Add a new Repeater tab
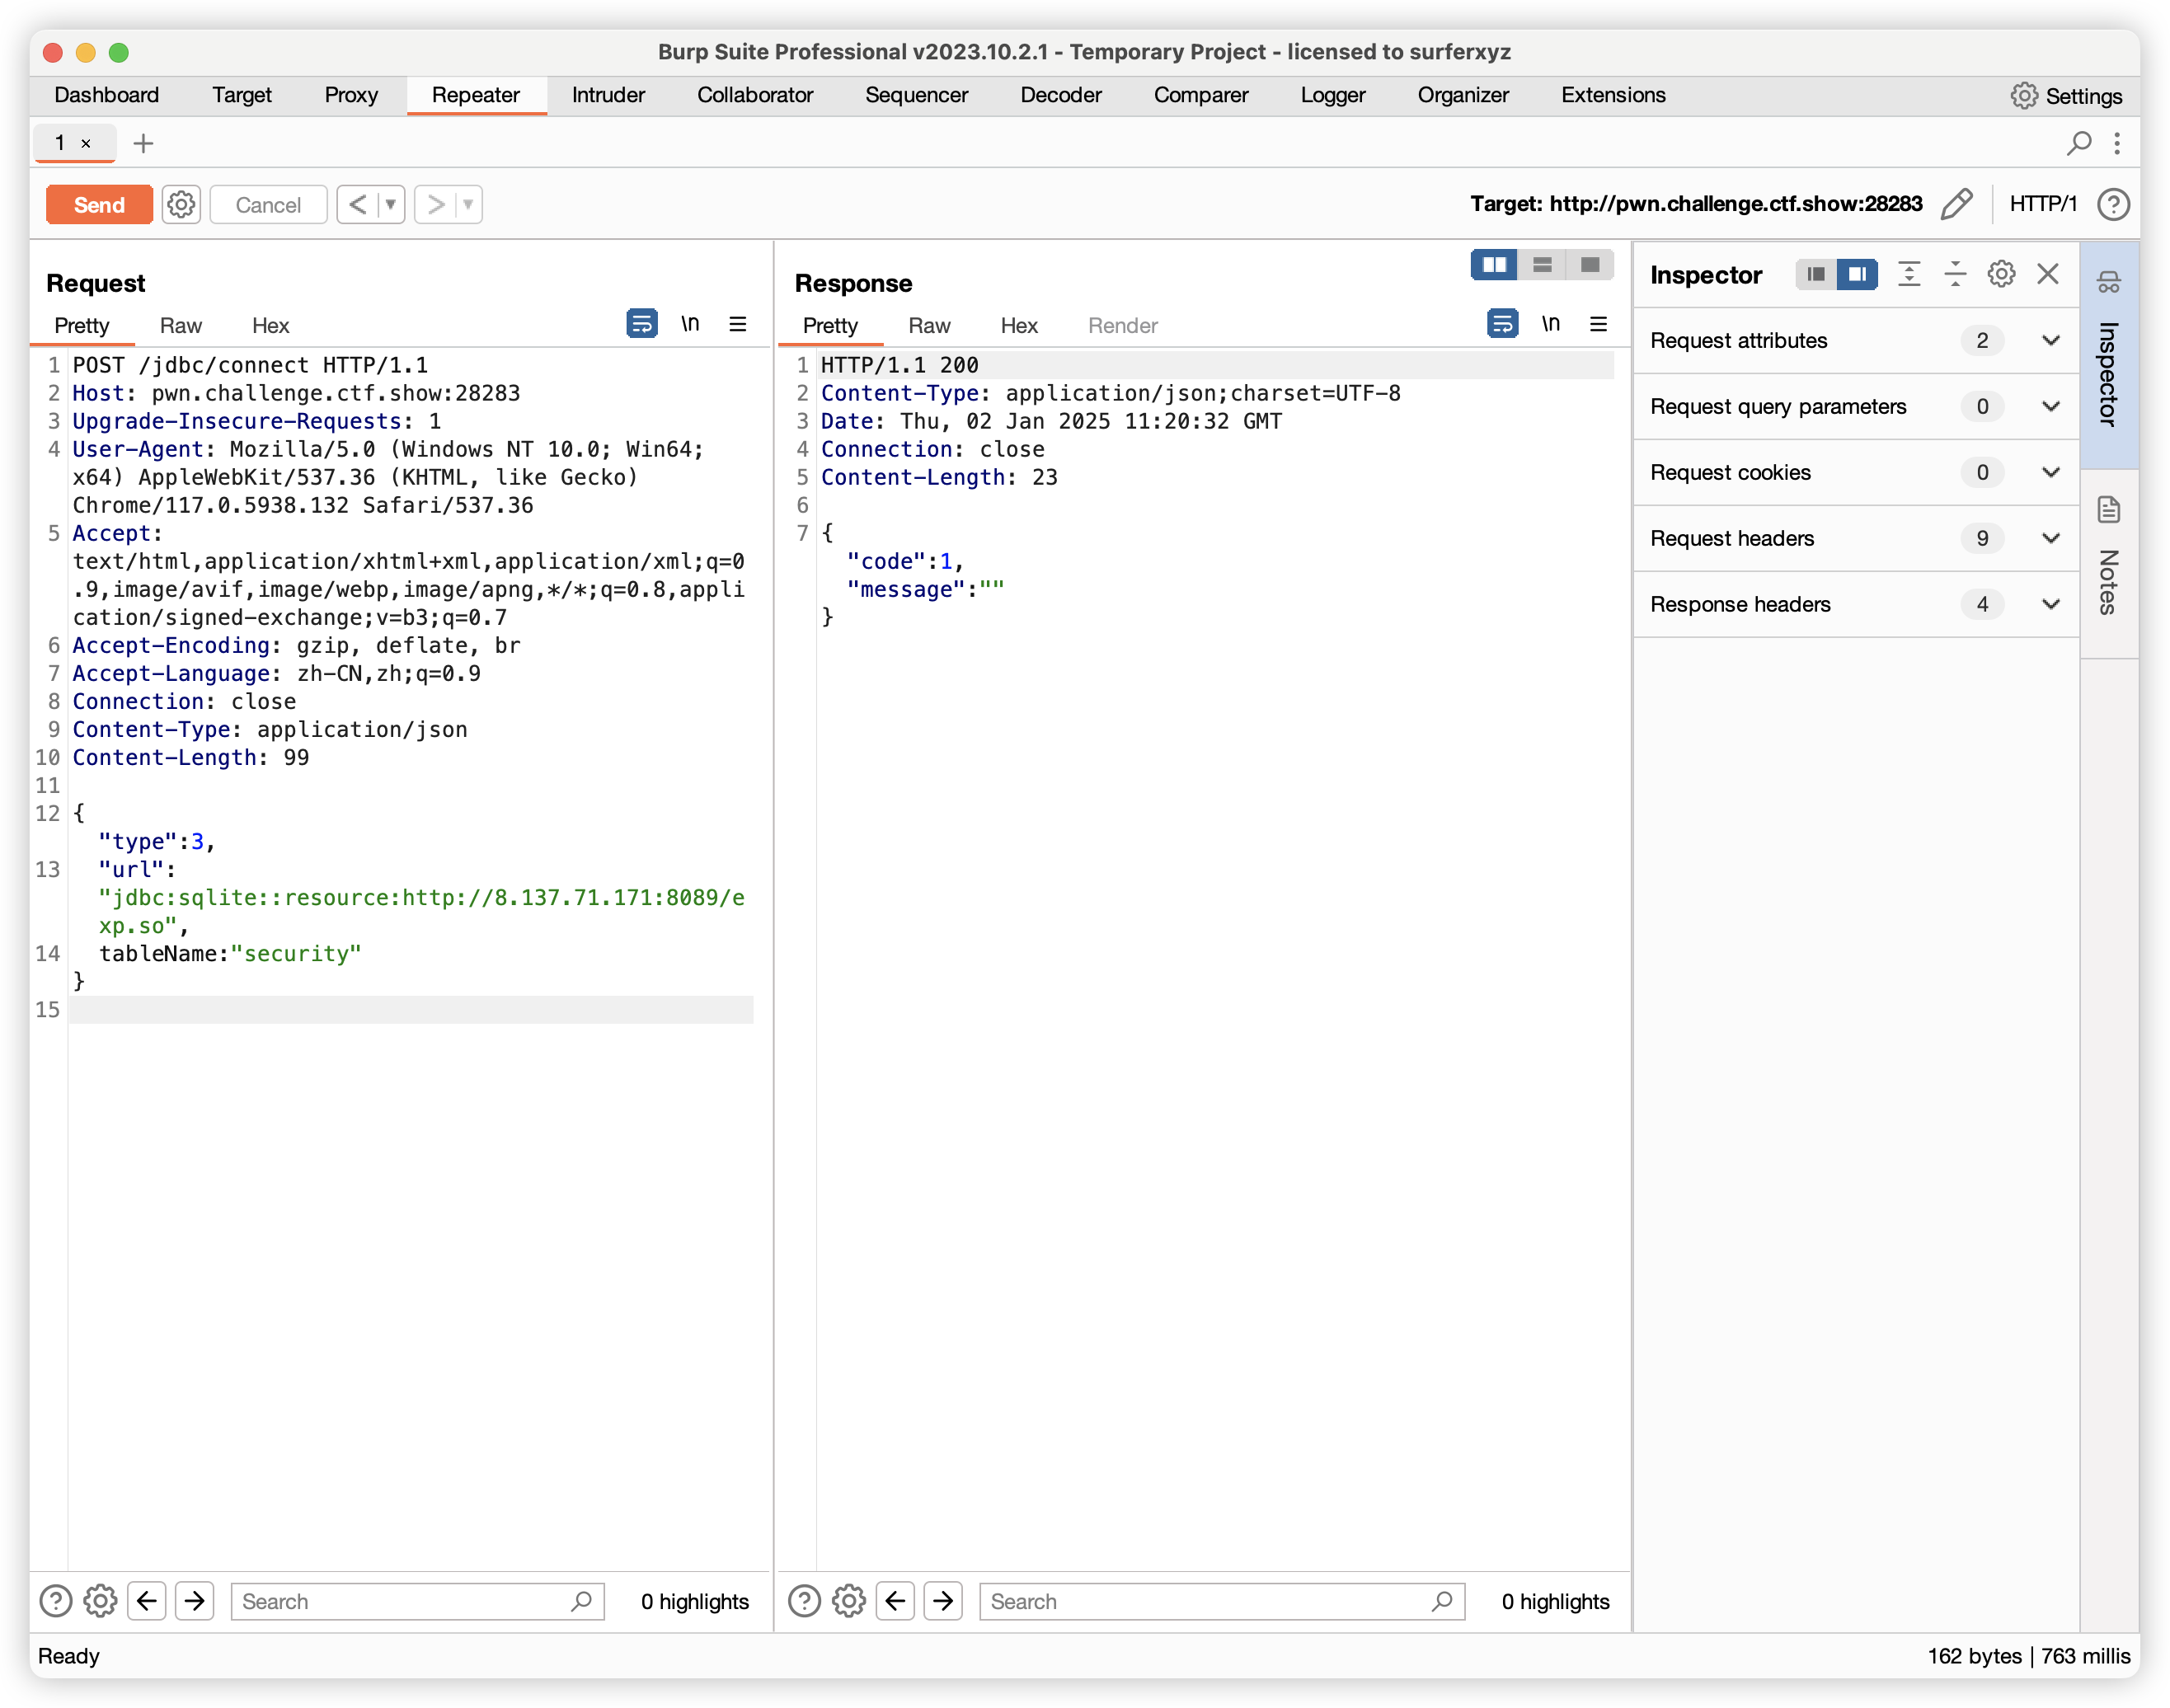 tap(143, 143)
